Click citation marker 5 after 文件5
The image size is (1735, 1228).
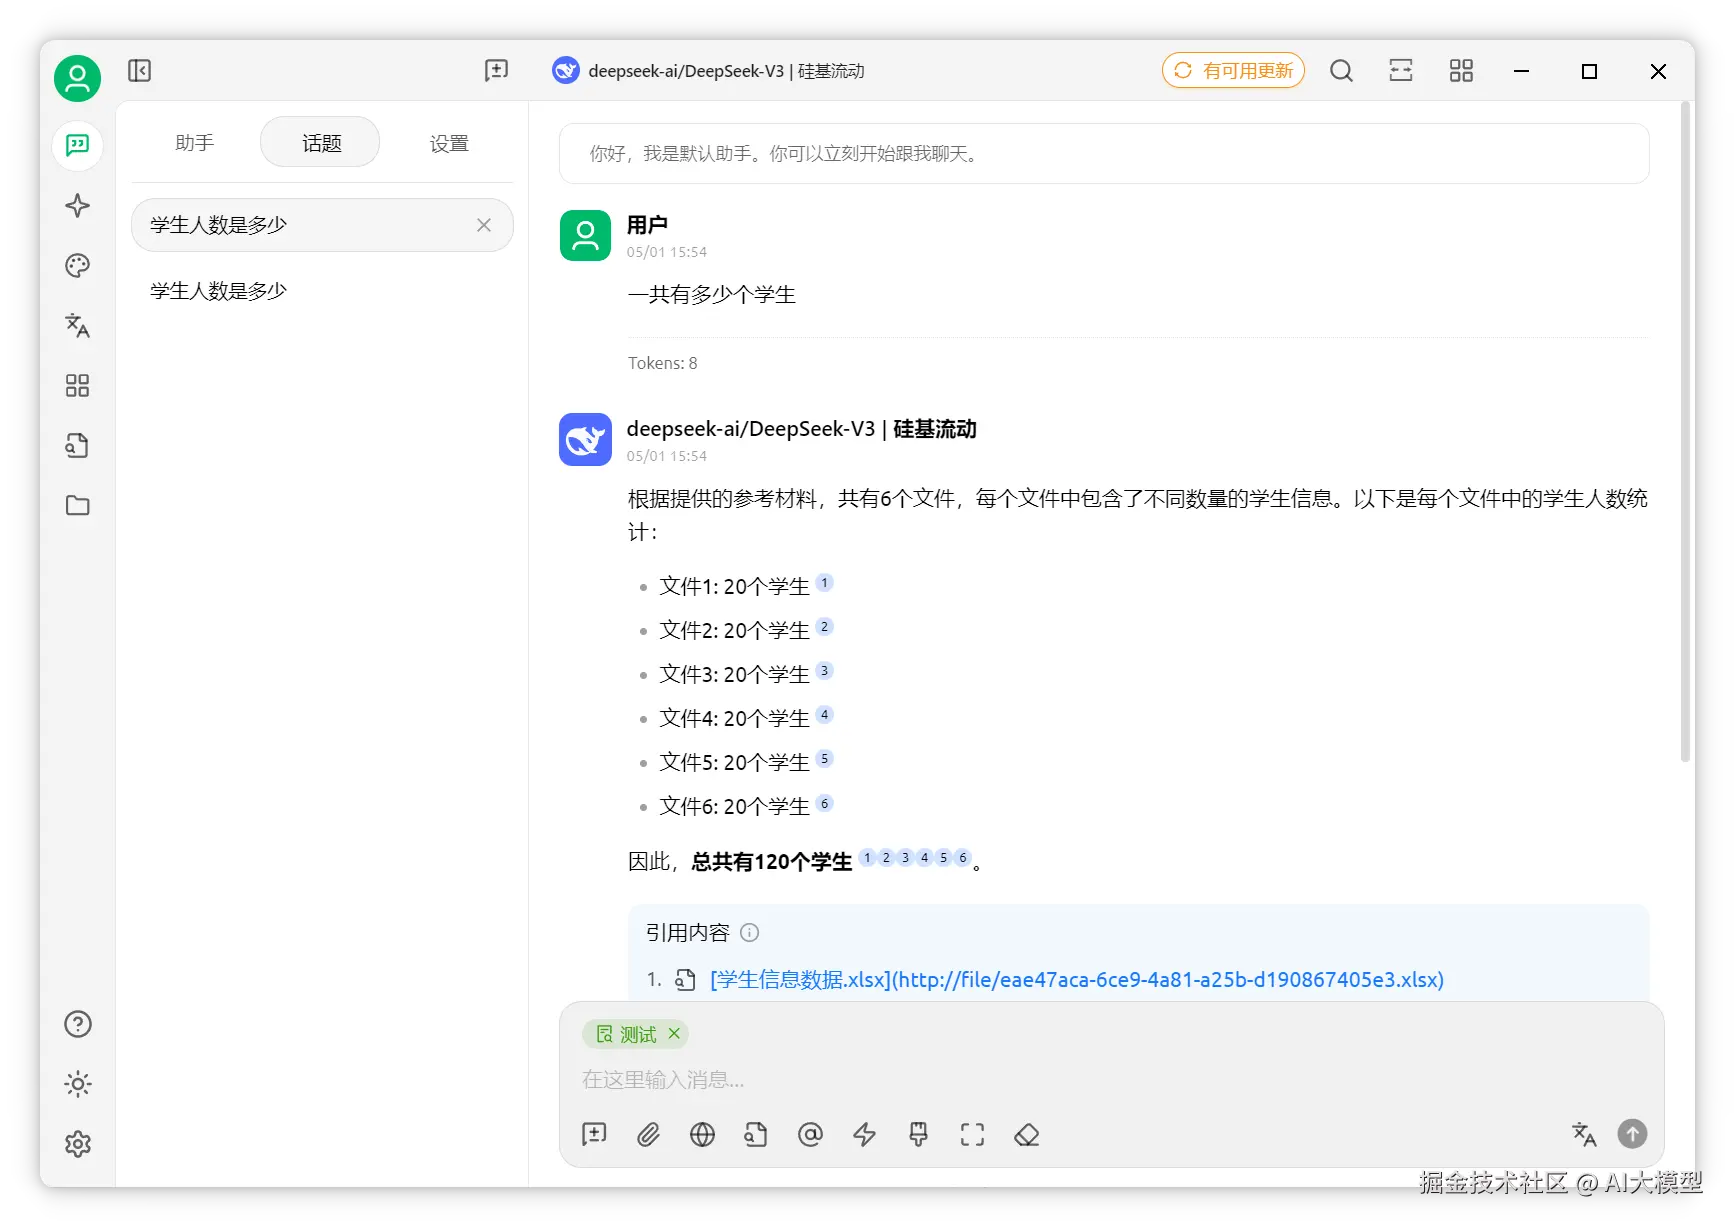(824, 759)
